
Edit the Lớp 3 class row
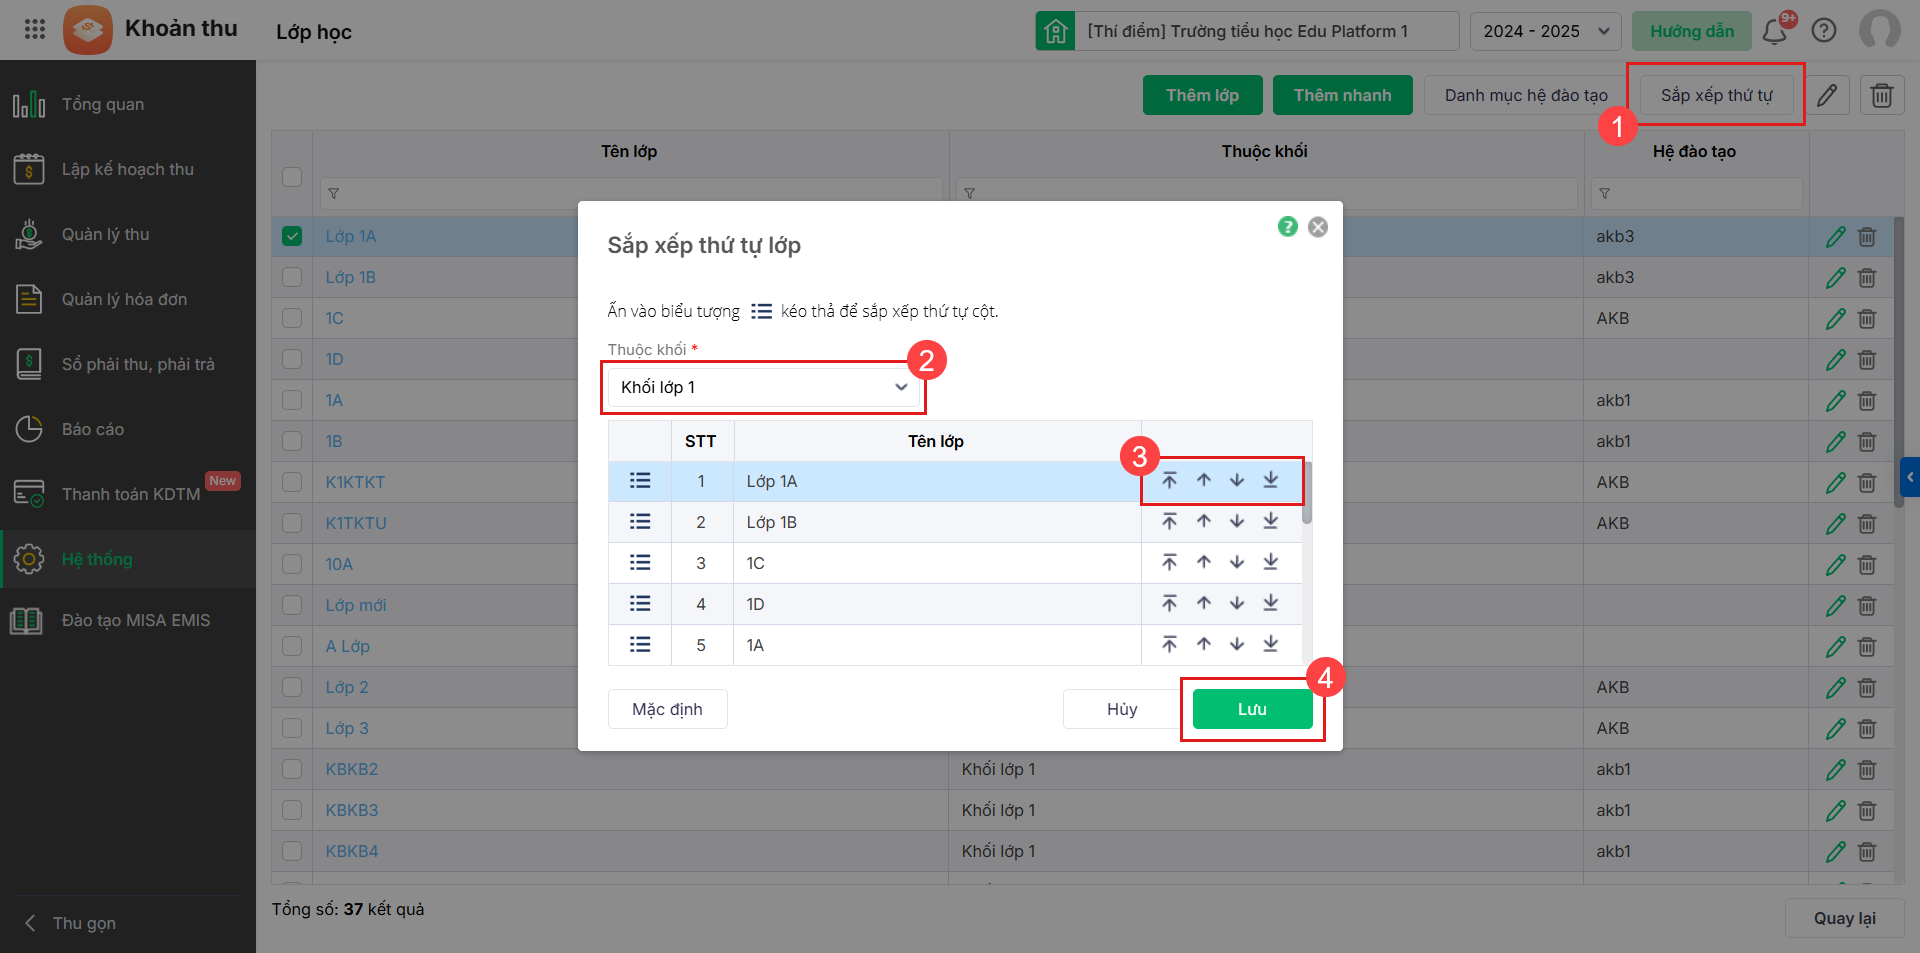(x=1835, y=729)
